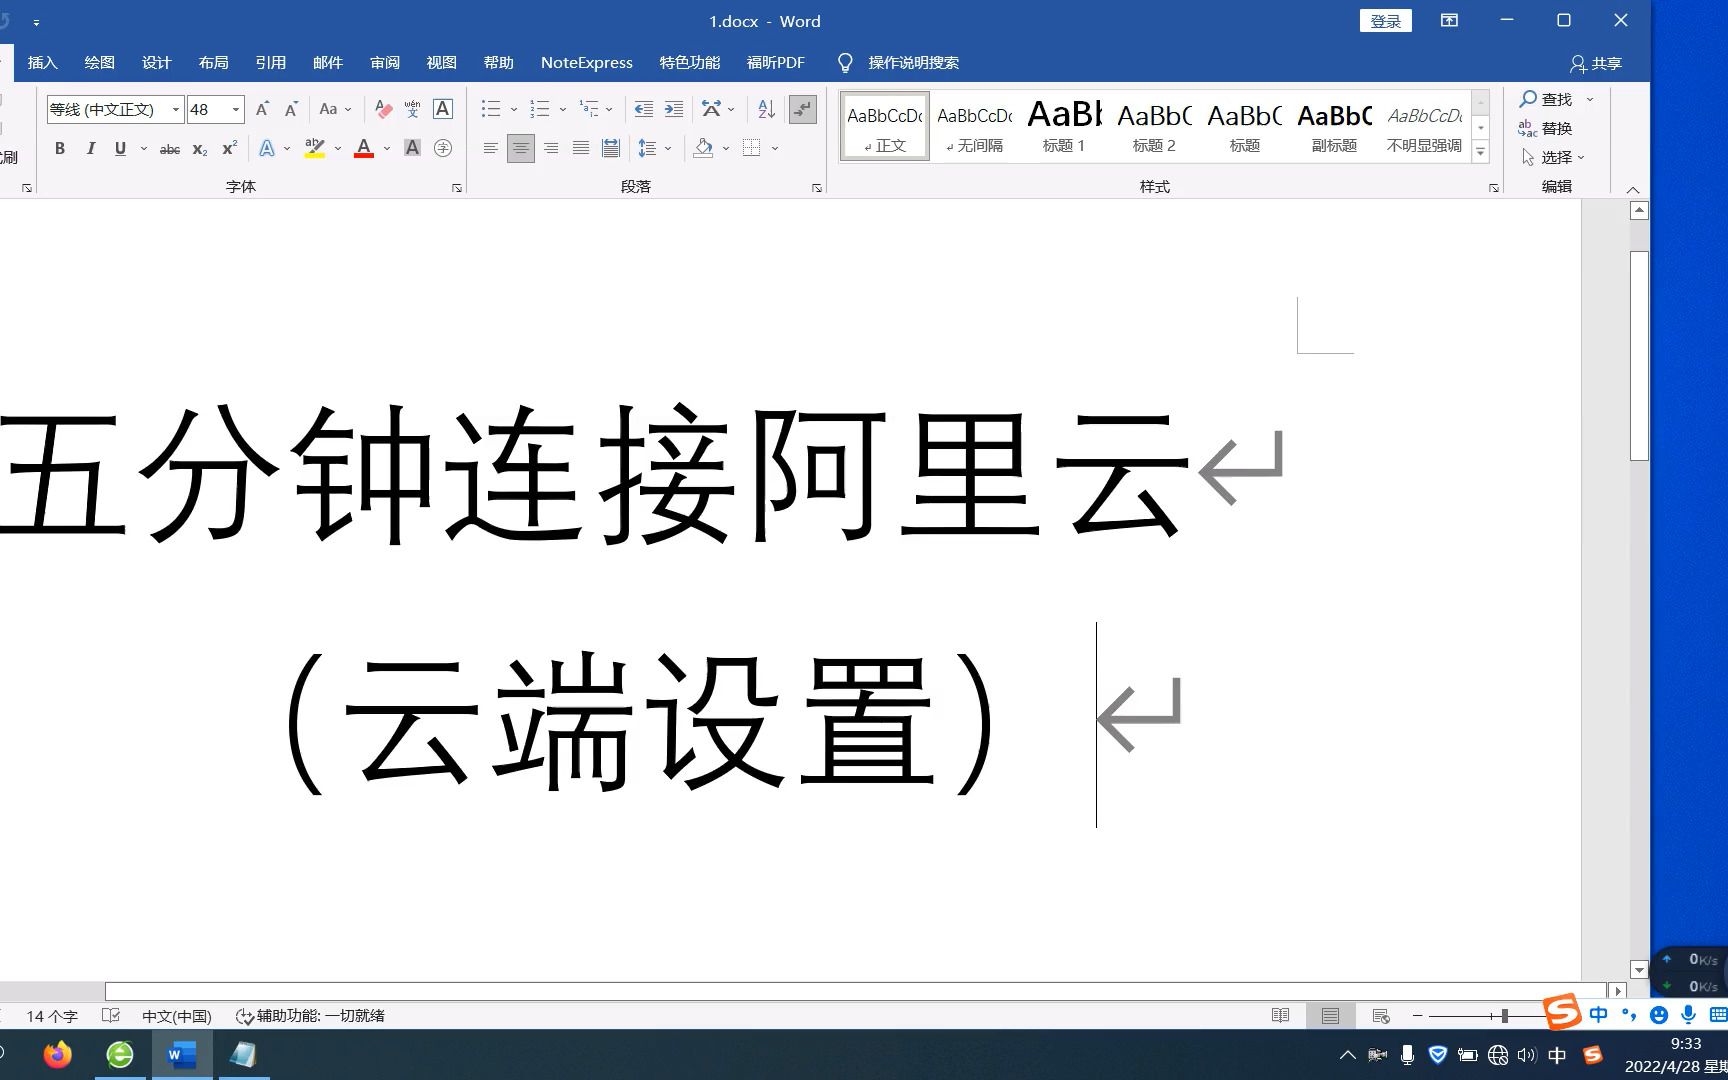The image size is (1728, 1080).
Task: Toggle italic formatting
Action: coord(91,148)
